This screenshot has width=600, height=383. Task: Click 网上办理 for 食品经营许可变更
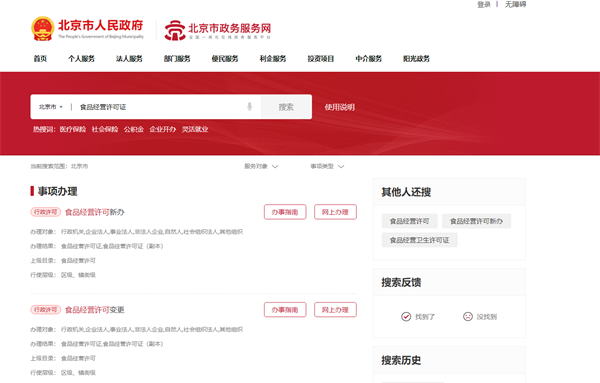(335, 310)
